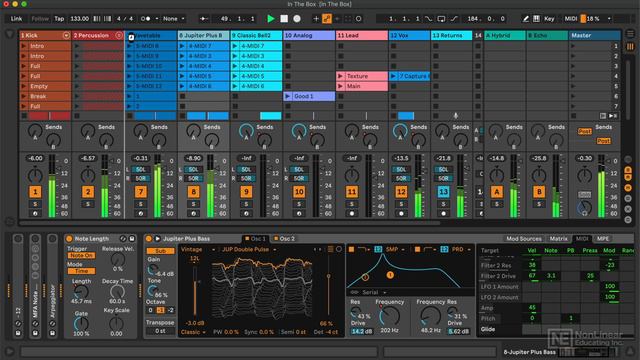
Task: Toggle the Draw Mode pencil icon
Action: 526,19
